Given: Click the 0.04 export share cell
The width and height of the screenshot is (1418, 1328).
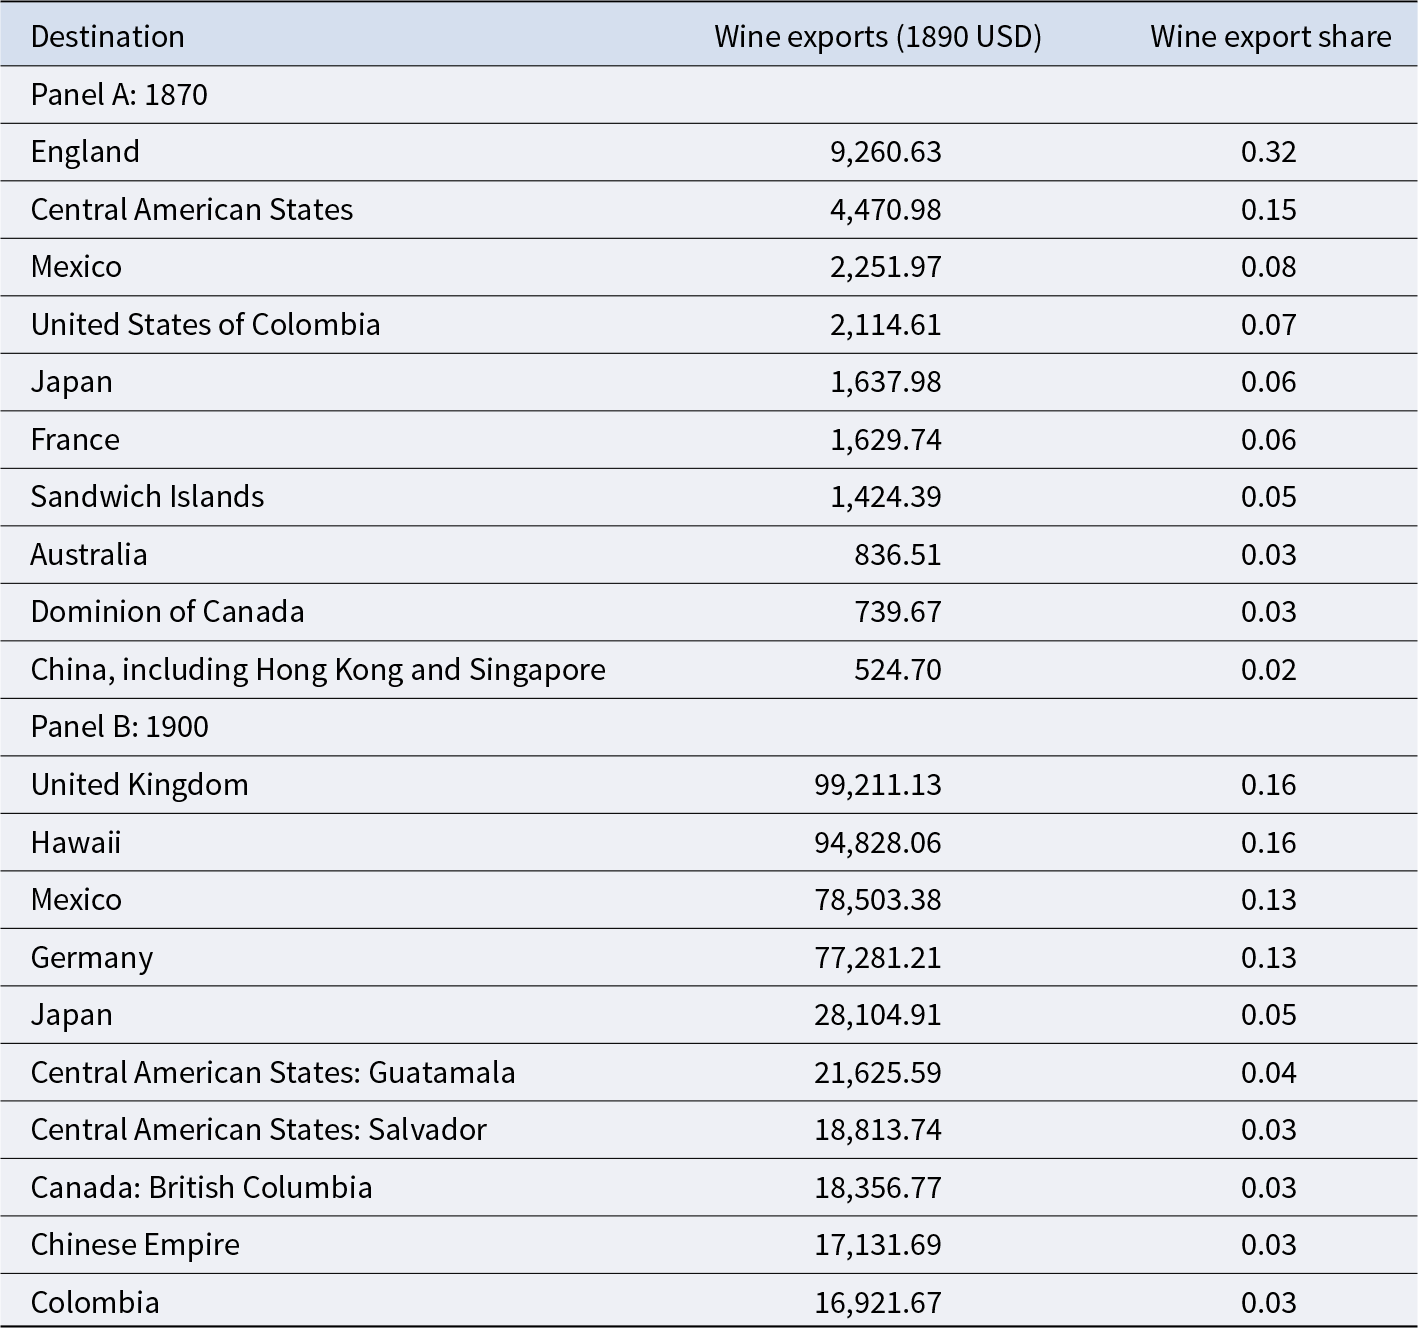Looking at the screenshot, I should tap(1269, 1073).
